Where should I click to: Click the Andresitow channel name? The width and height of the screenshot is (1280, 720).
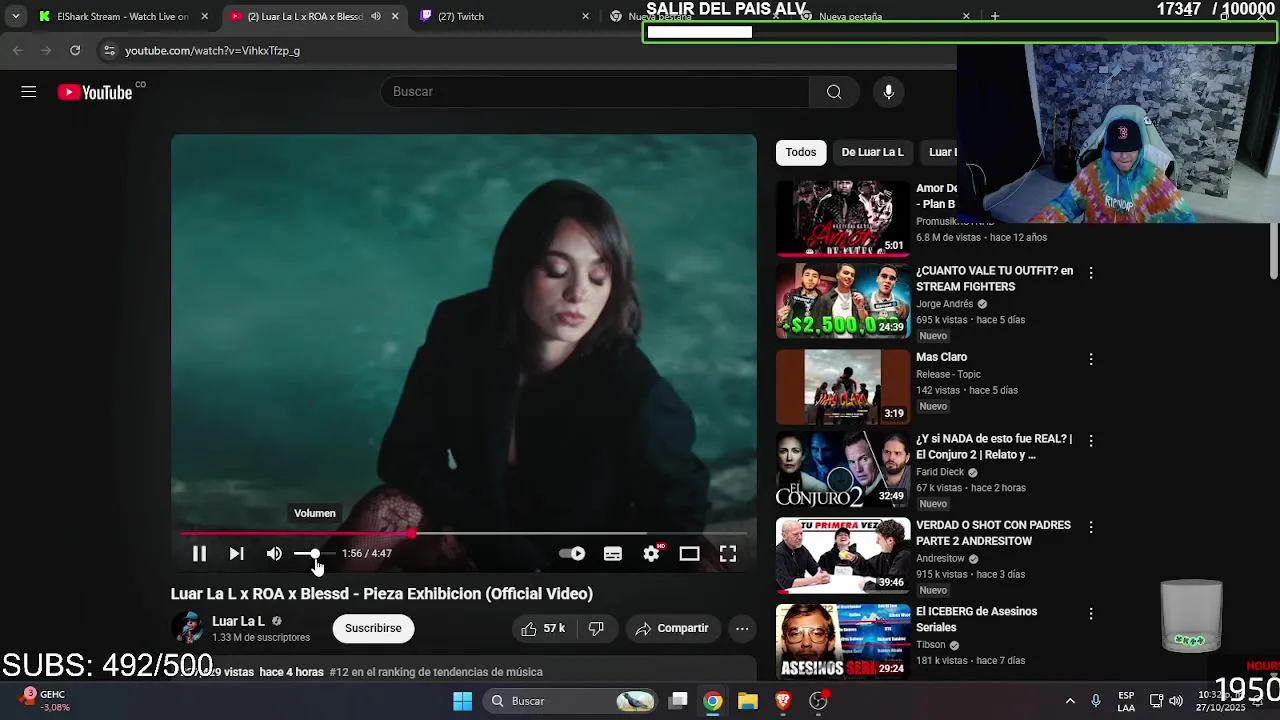tap(940, 559)
